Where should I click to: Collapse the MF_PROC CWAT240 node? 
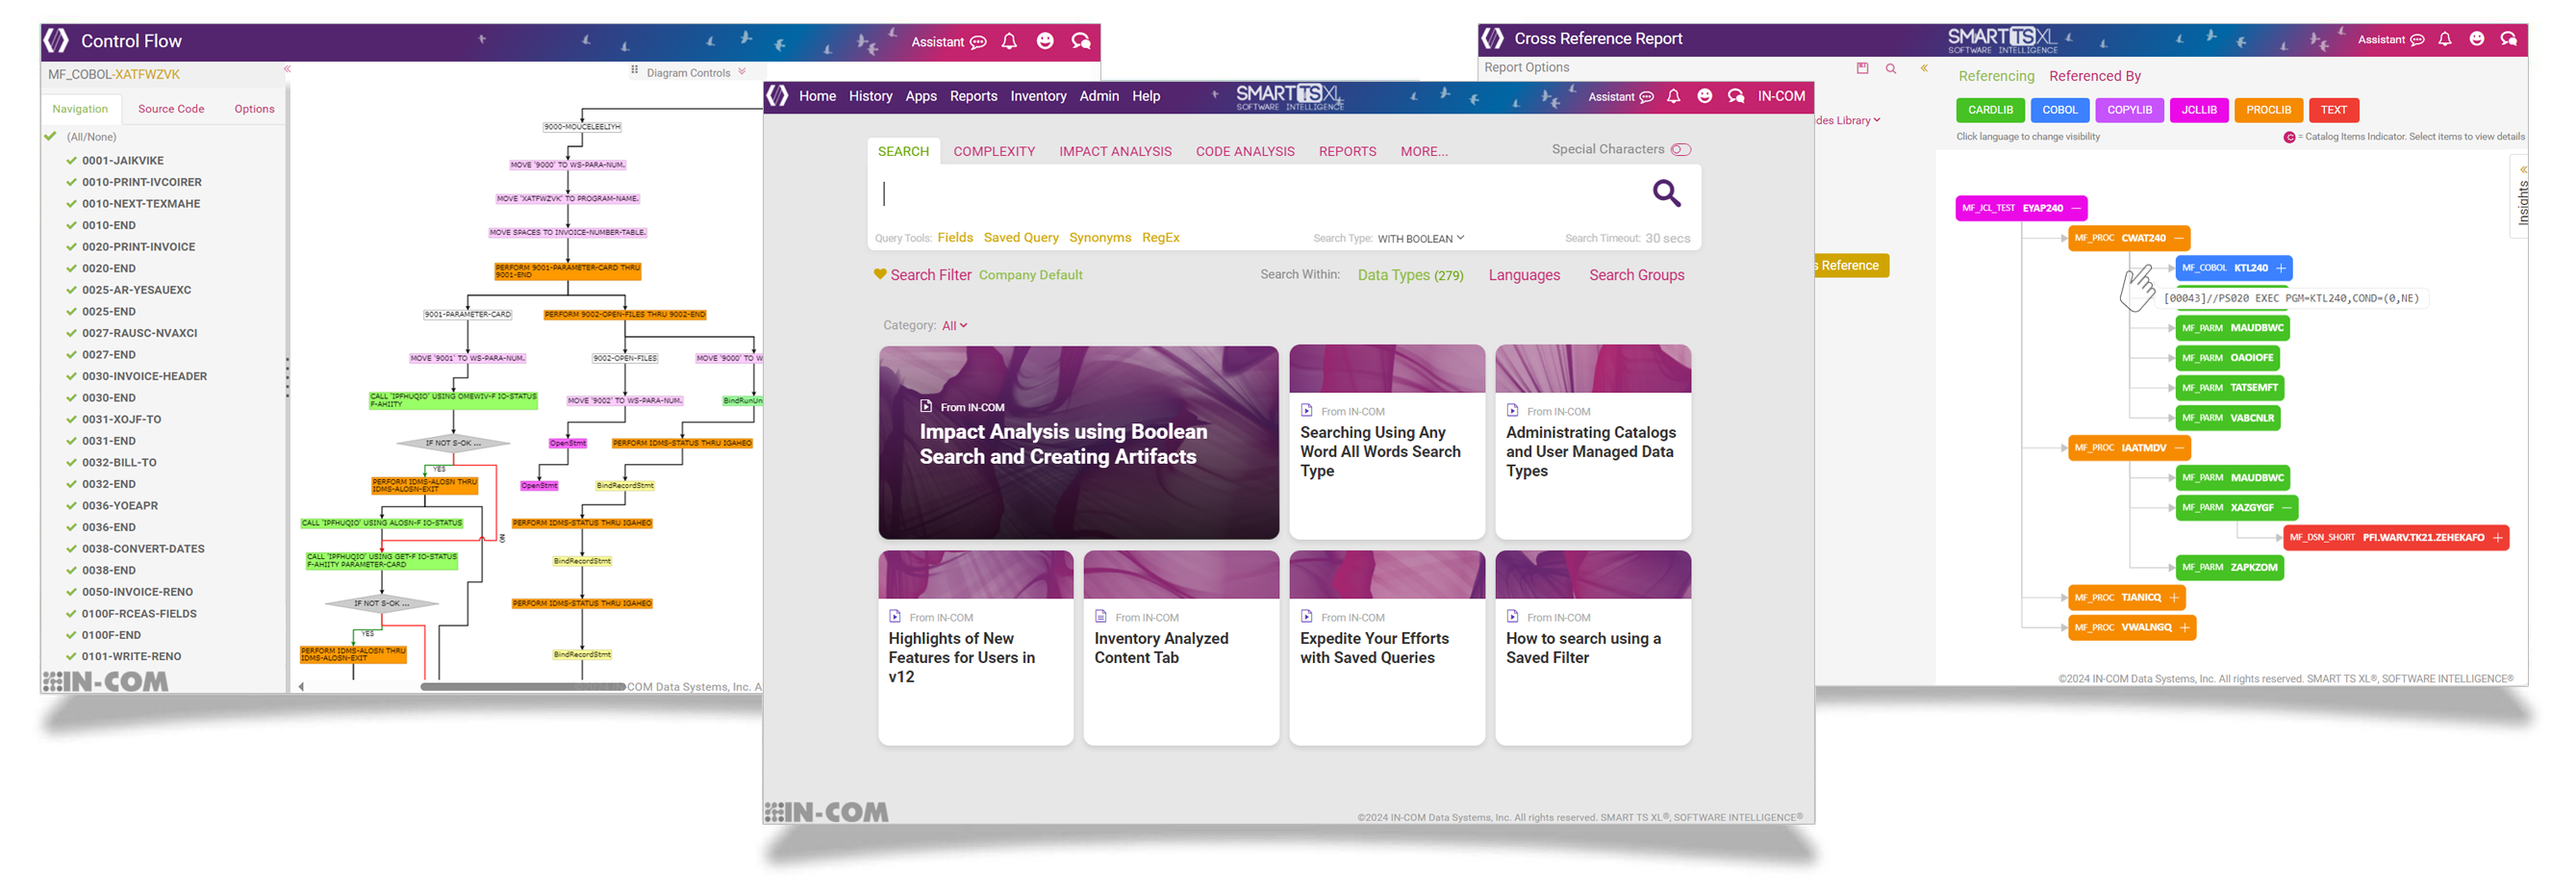[x=2177, y=238]
